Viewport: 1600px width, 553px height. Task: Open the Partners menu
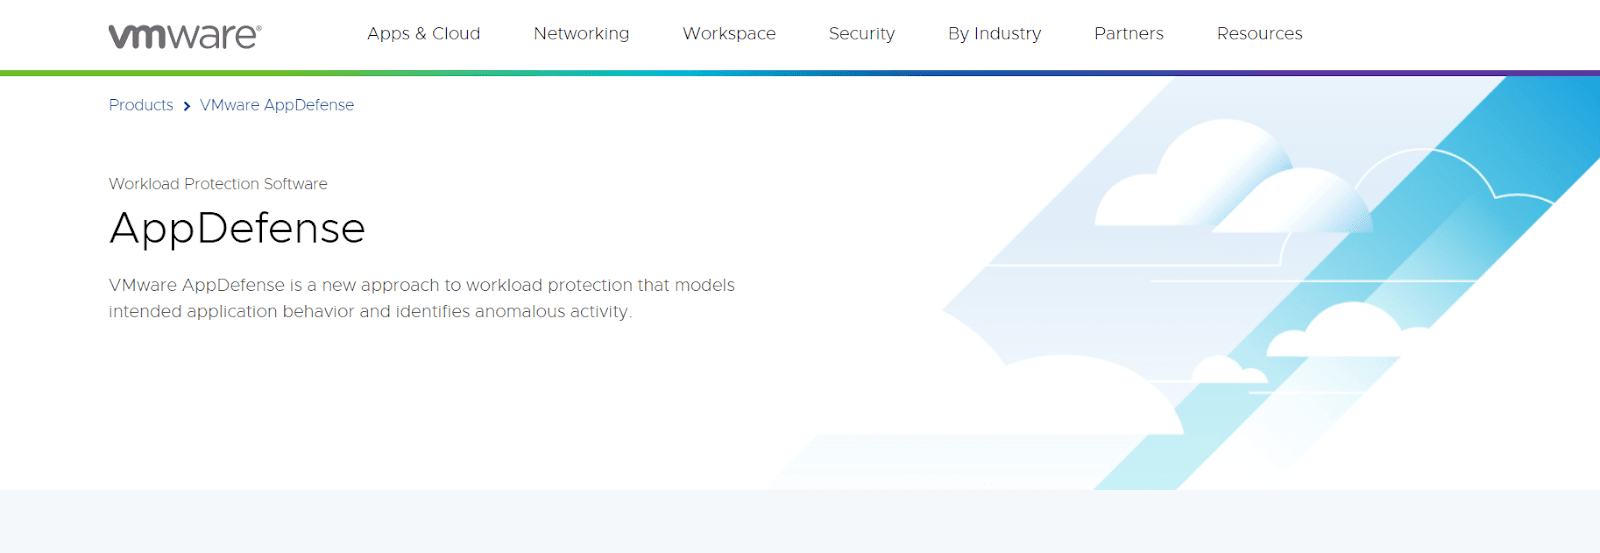(1129, 34)
